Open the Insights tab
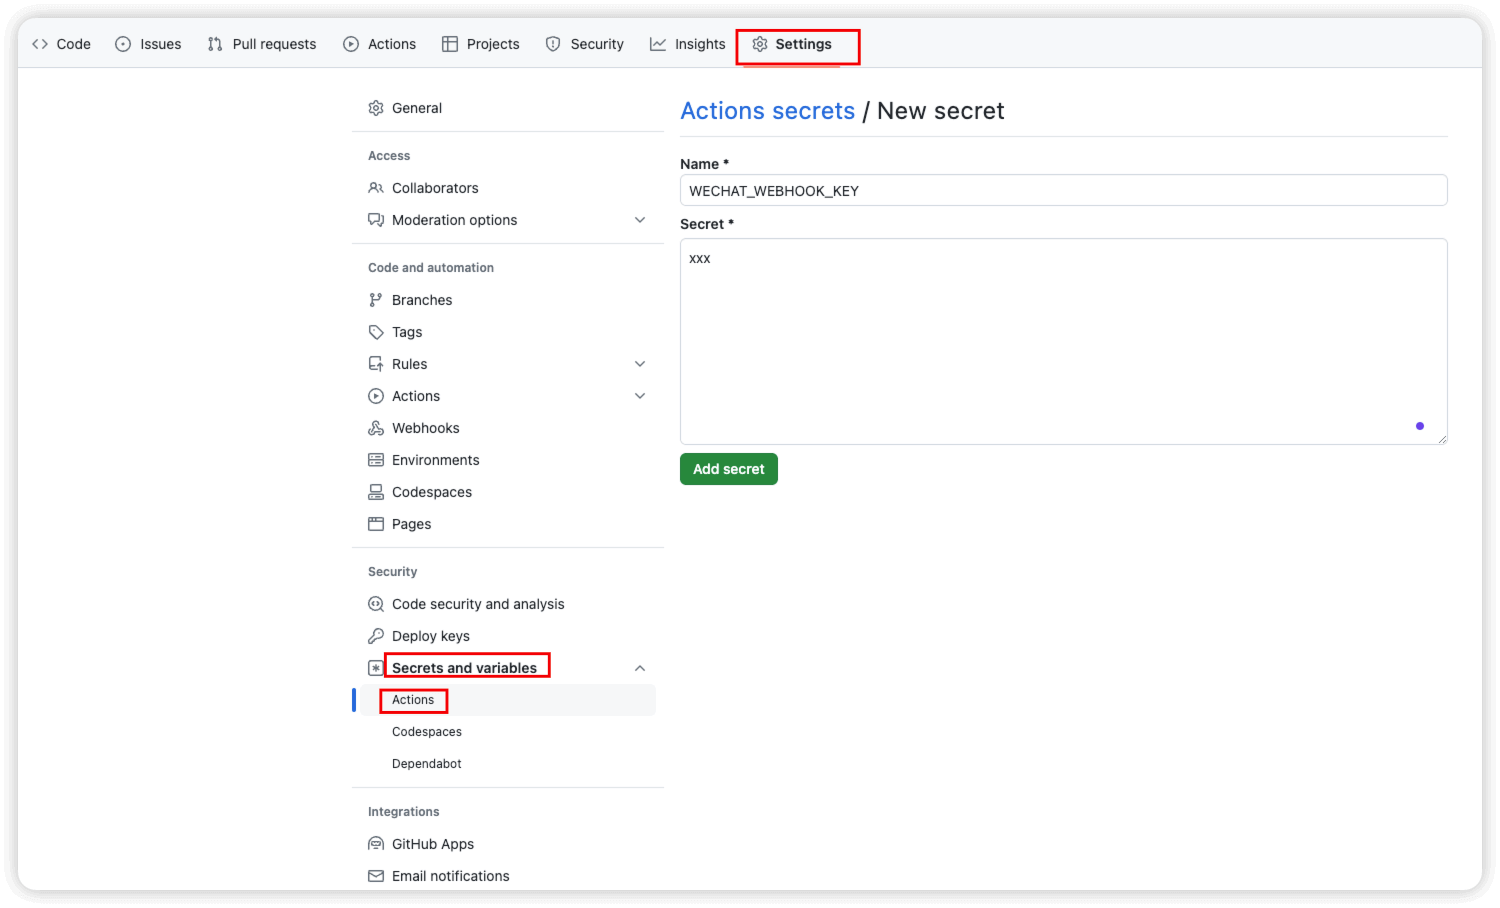This screenshot has width=1500, height=908. [688, 44]
